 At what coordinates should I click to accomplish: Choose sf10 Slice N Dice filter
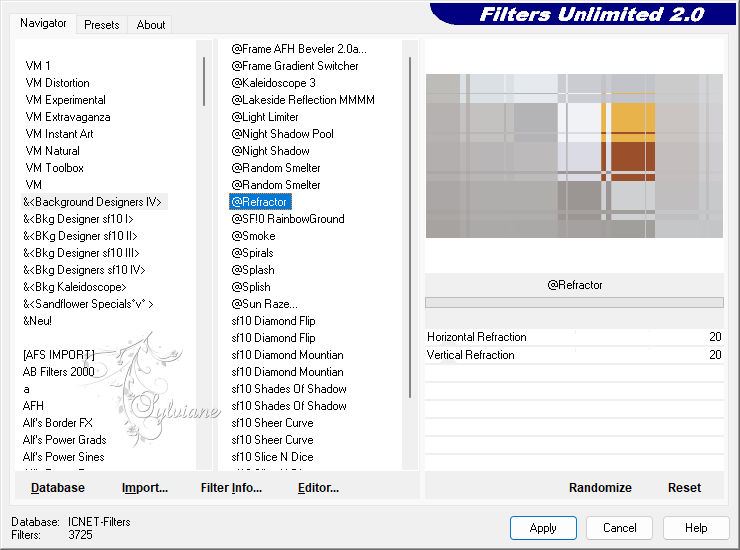click(272, 457)
